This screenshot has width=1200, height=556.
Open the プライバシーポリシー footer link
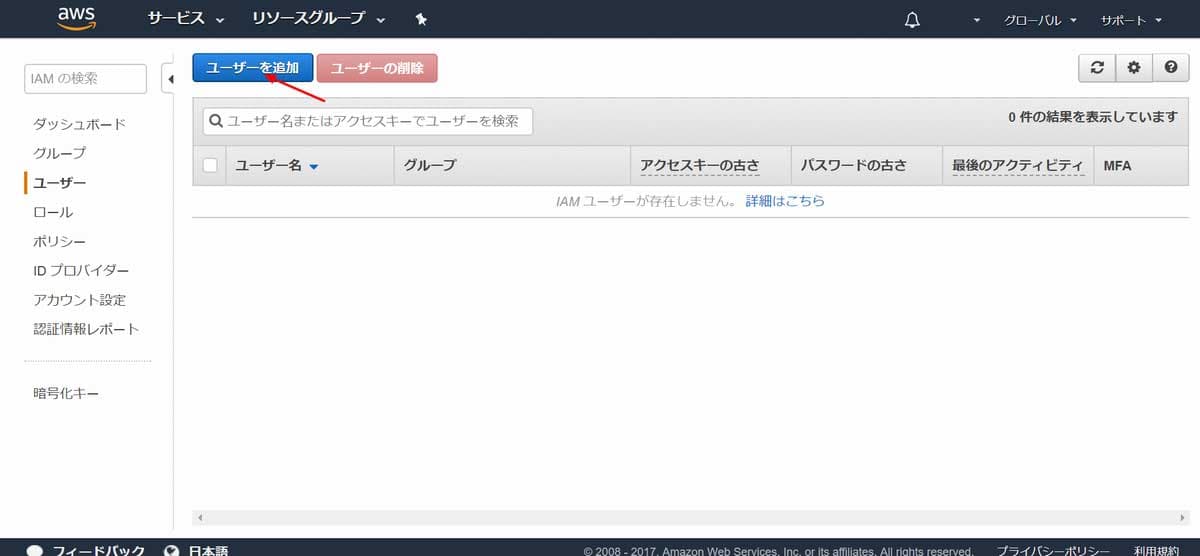click(x=1053, y=551)
